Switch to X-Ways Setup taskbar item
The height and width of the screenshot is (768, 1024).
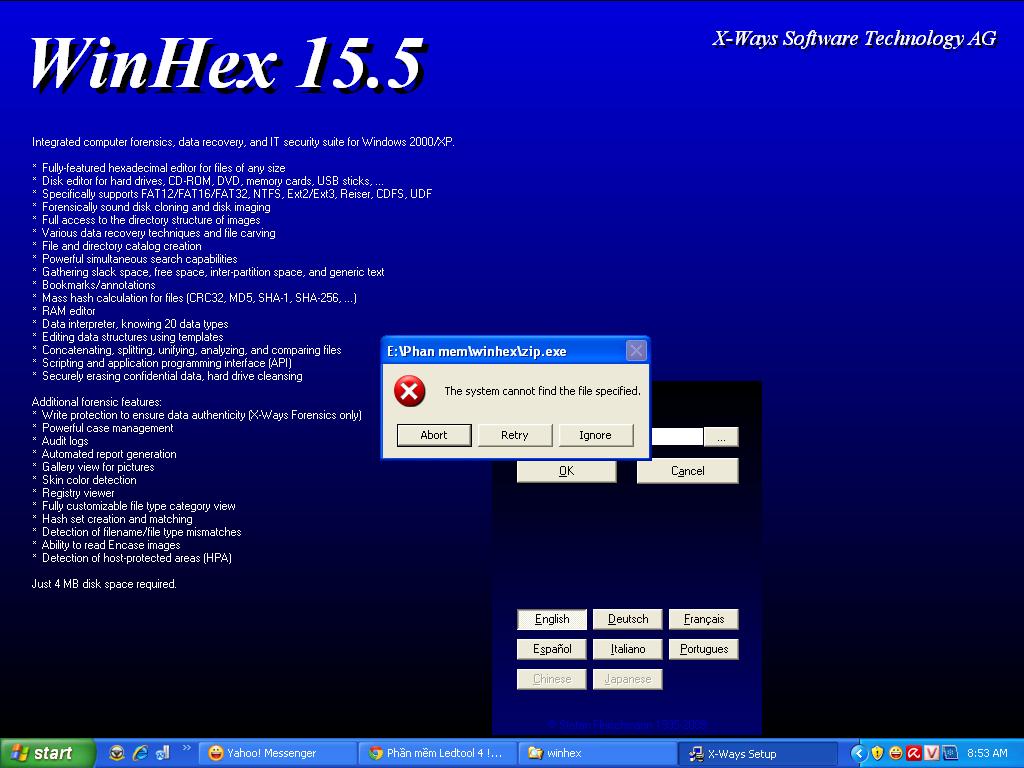758,754
